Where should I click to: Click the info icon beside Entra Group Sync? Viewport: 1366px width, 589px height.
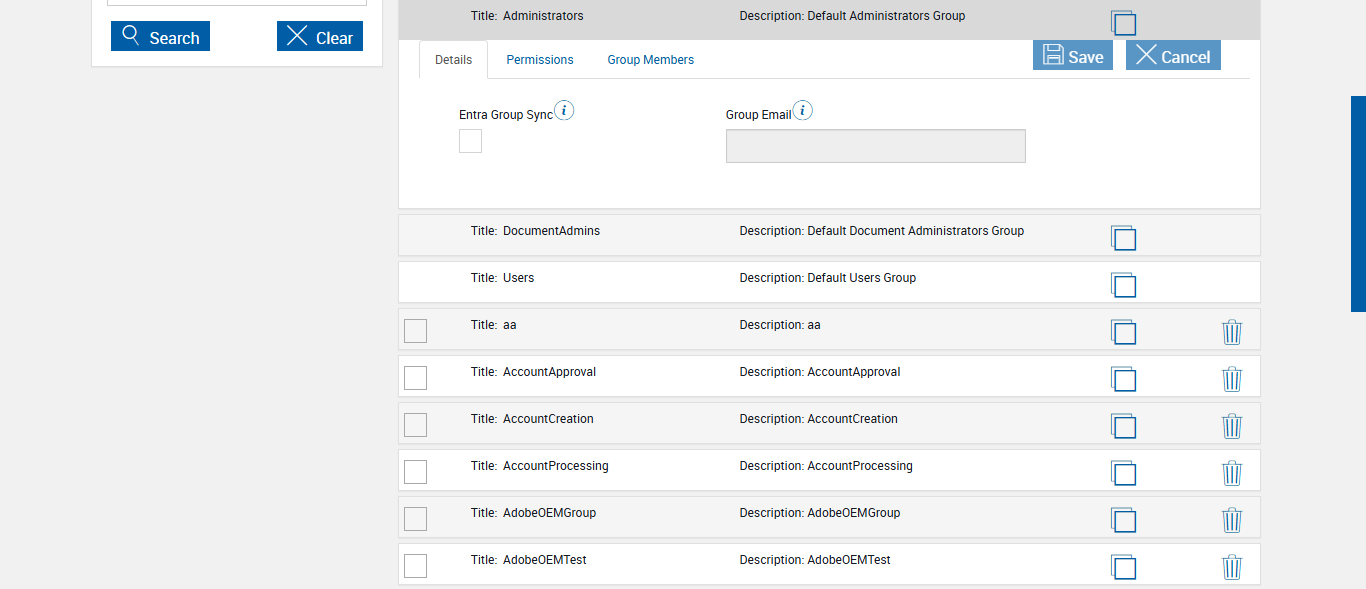[565, 110]
